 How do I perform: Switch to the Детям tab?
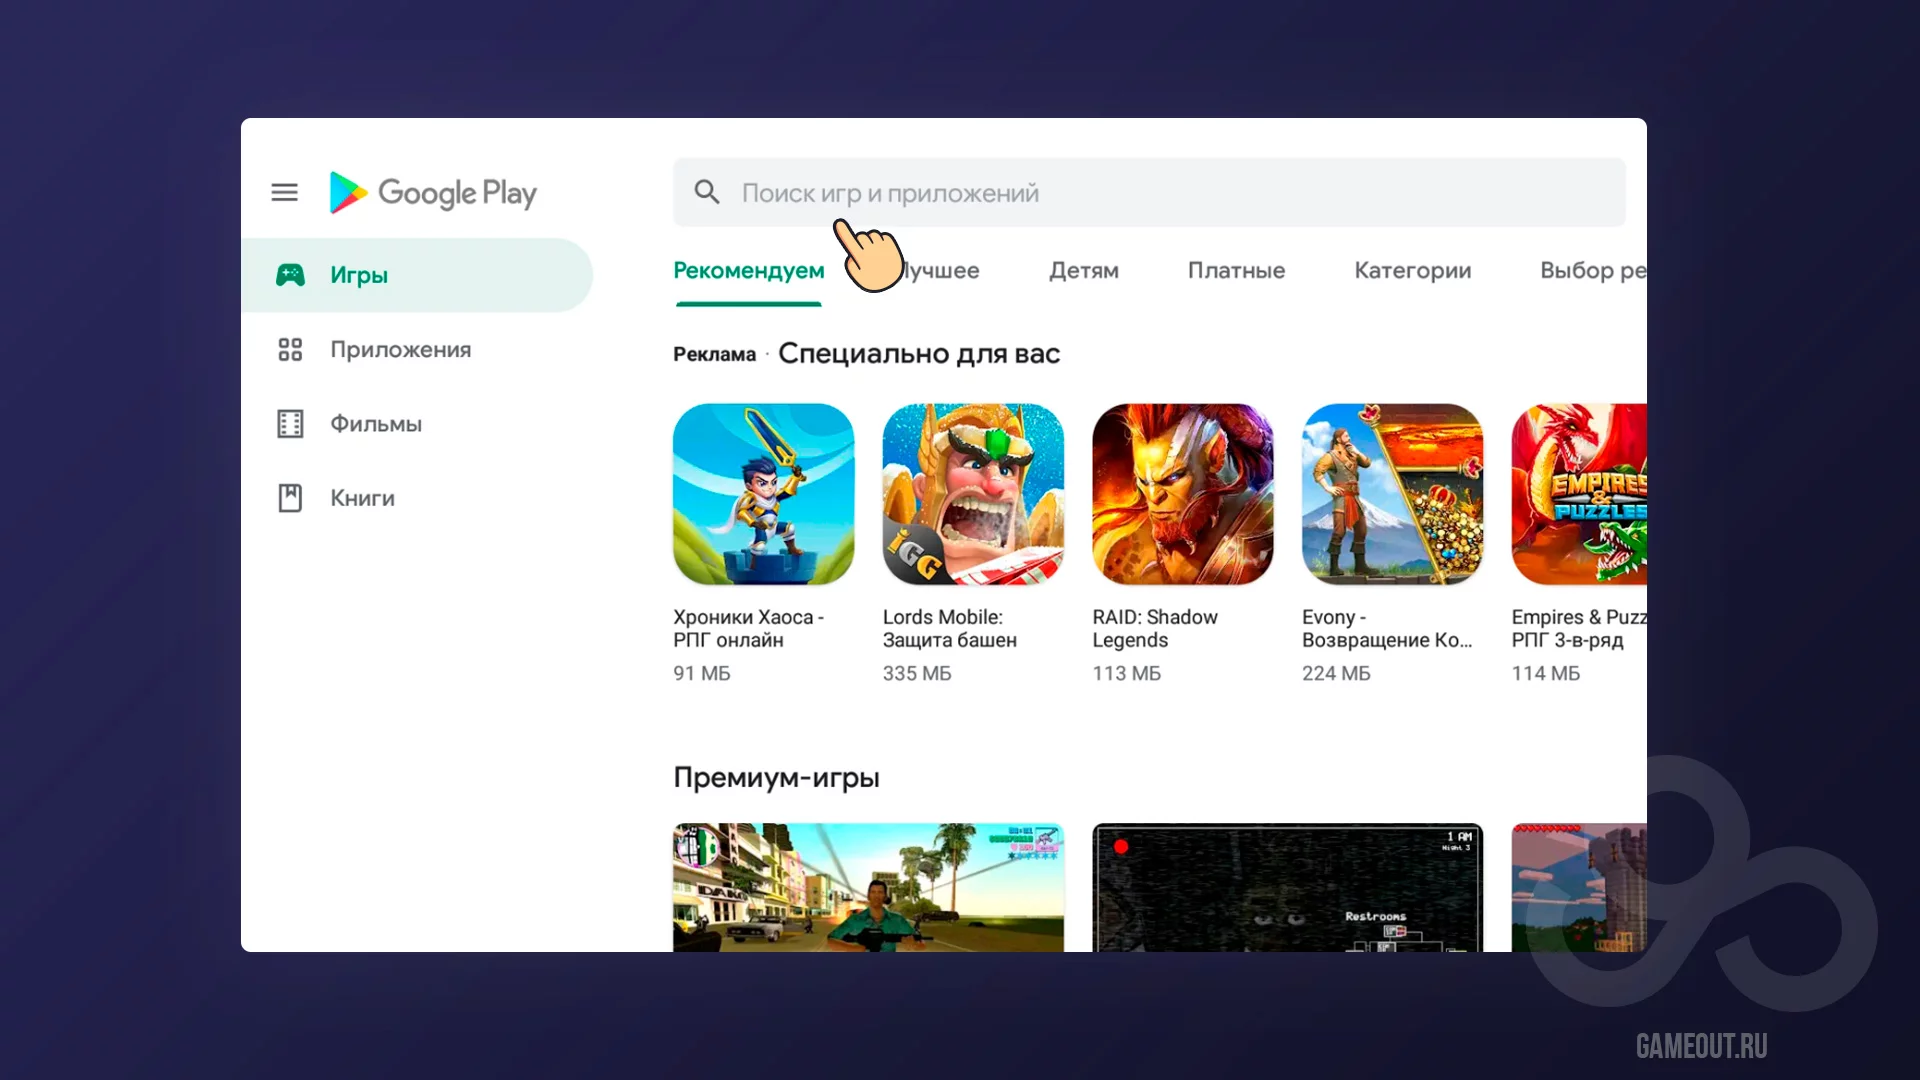pos(1084,270)
